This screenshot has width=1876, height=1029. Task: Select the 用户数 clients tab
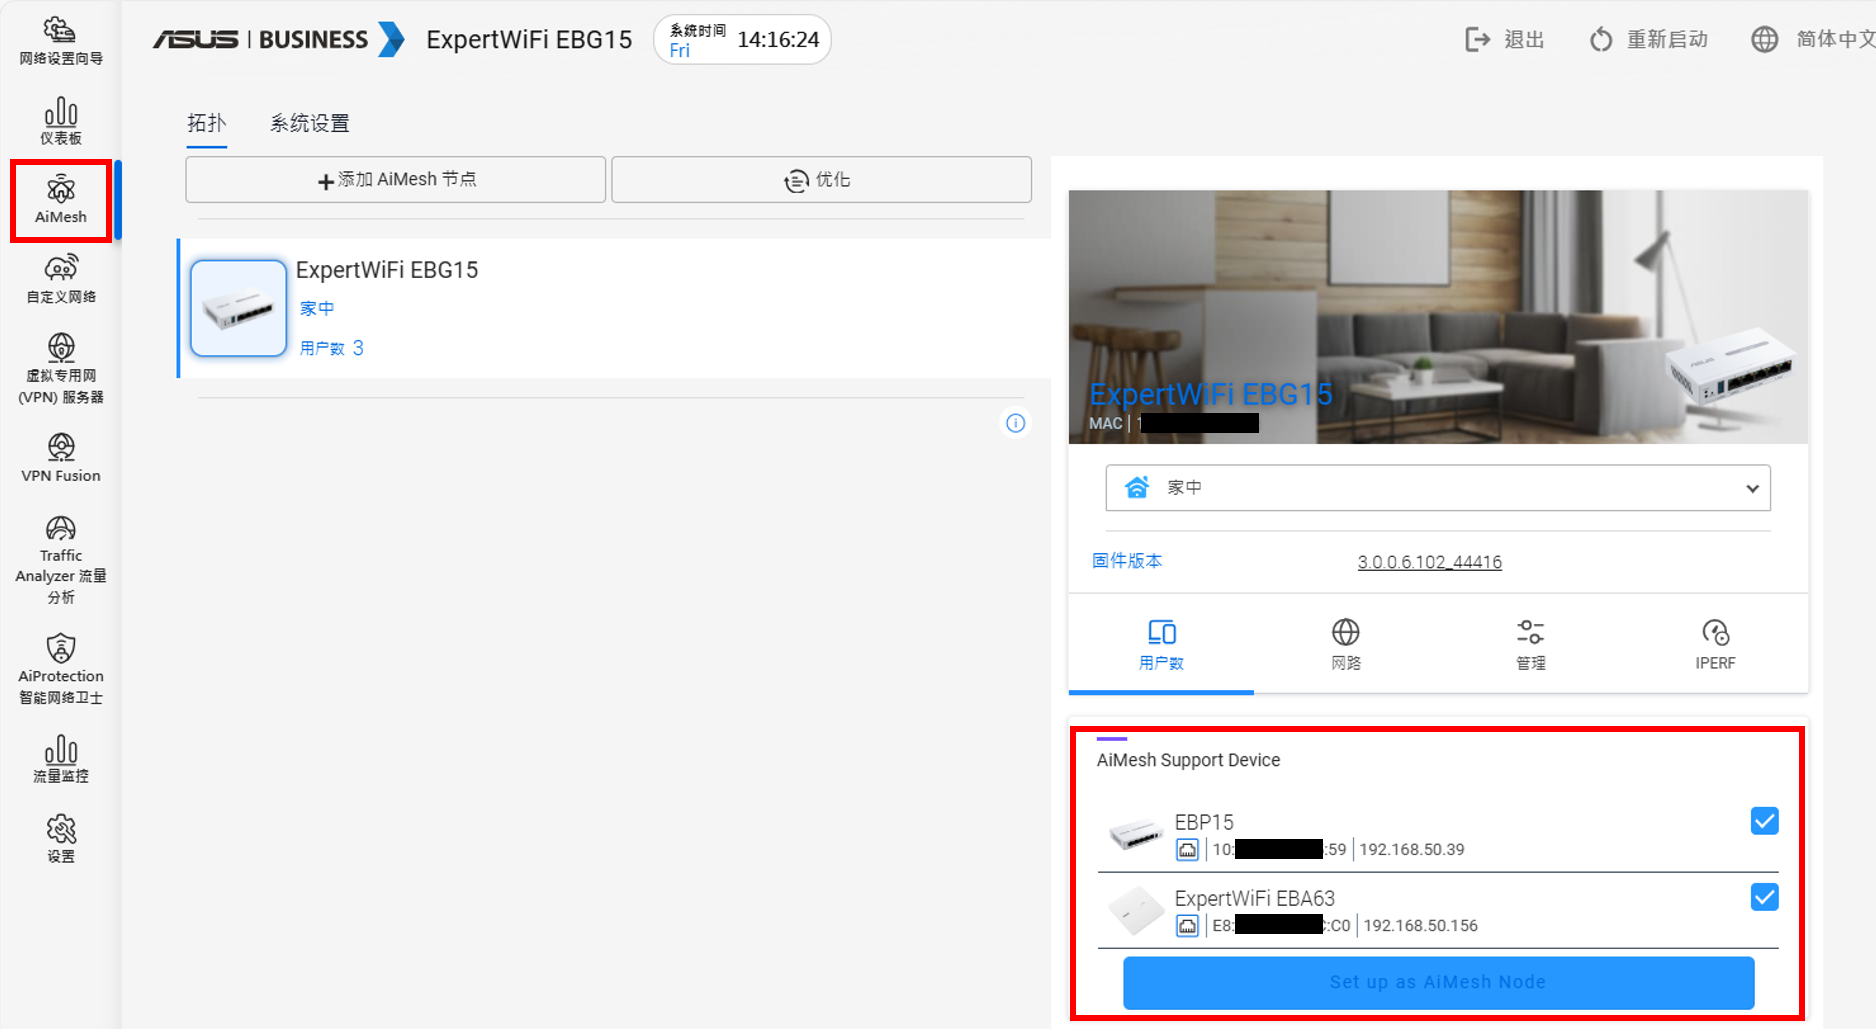click(x=1161, y=645)
